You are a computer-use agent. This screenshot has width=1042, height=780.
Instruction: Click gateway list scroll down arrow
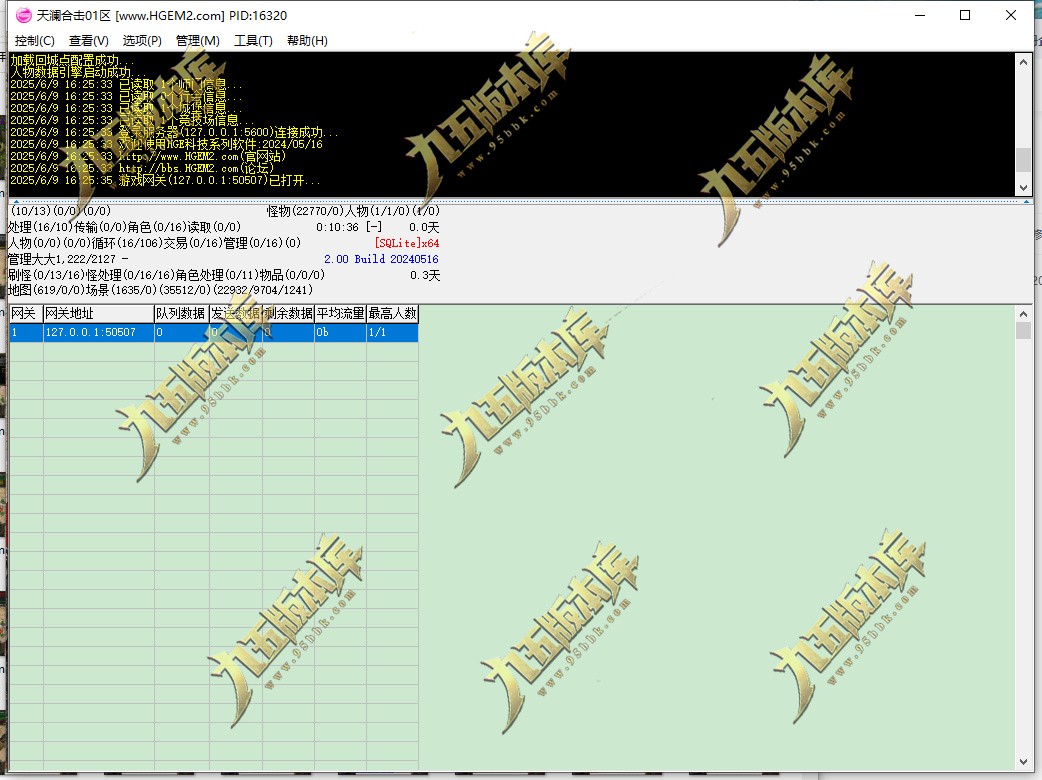1023,762
